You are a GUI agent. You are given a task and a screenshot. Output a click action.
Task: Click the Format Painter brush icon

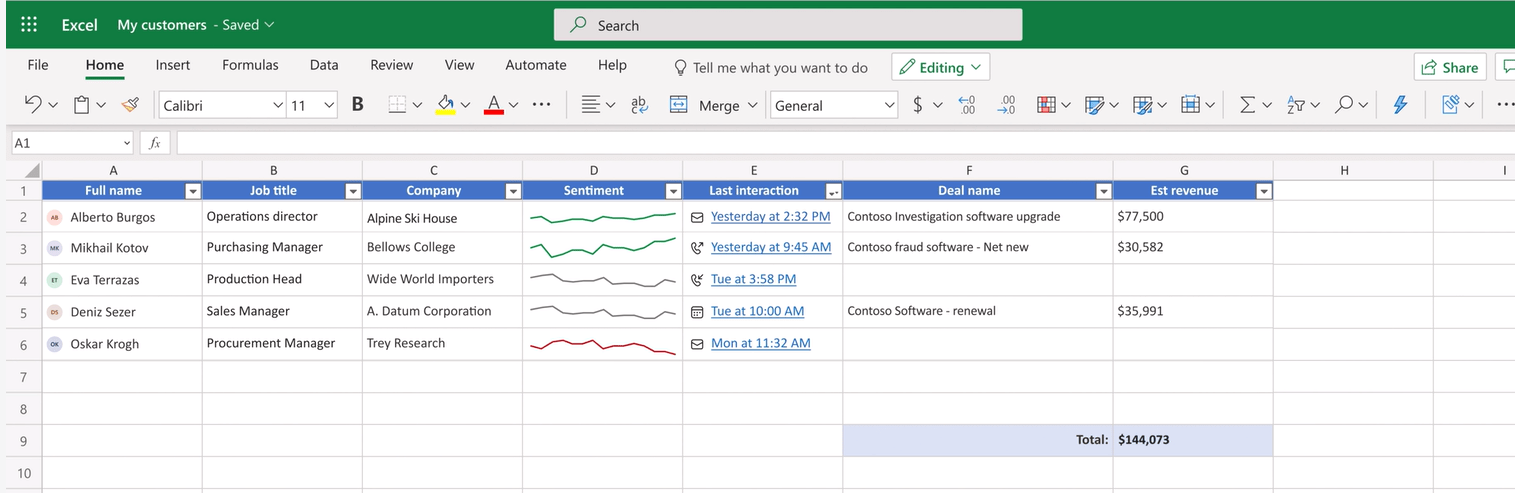[x=130, y=105]
